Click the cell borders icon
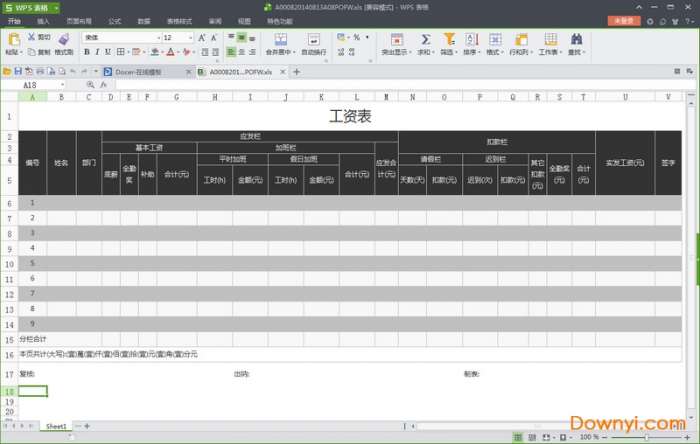 pos(121,52)
